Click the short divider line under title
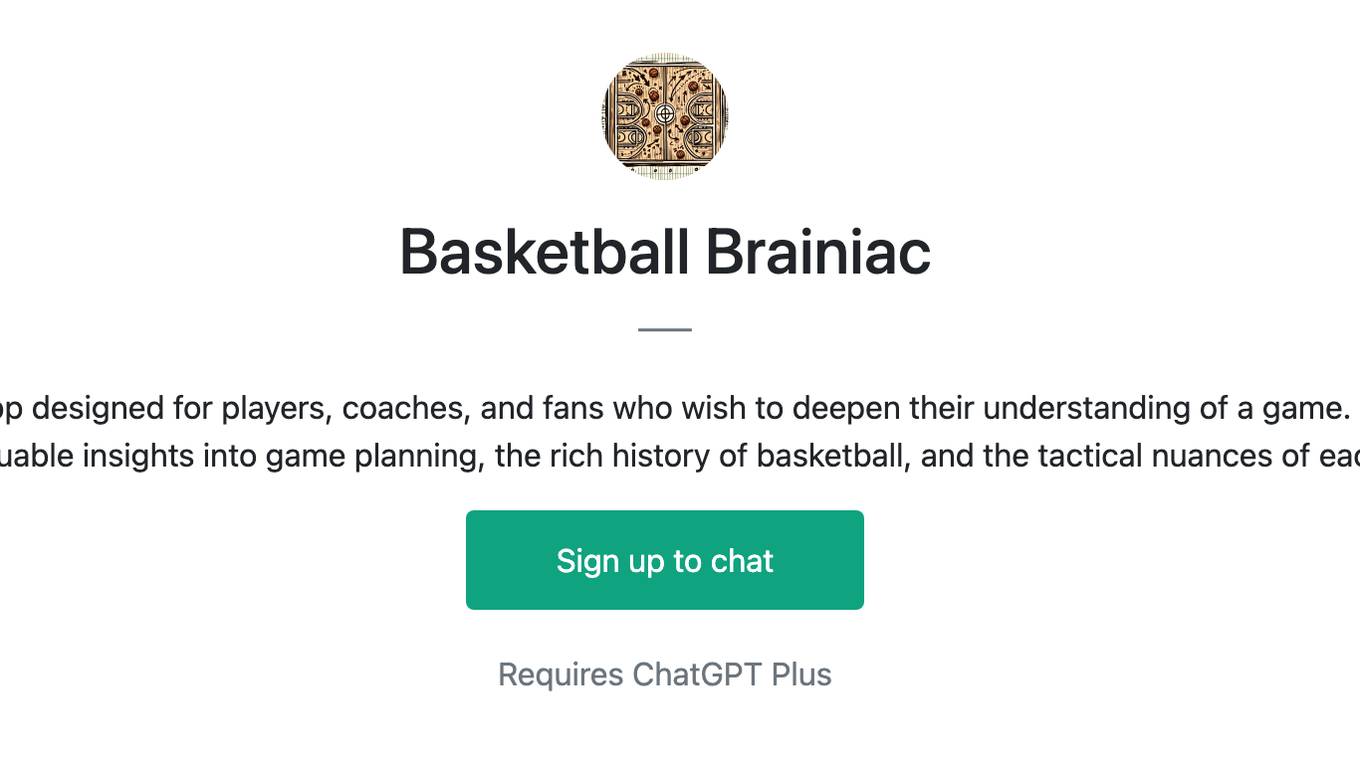 coord(665,329)
